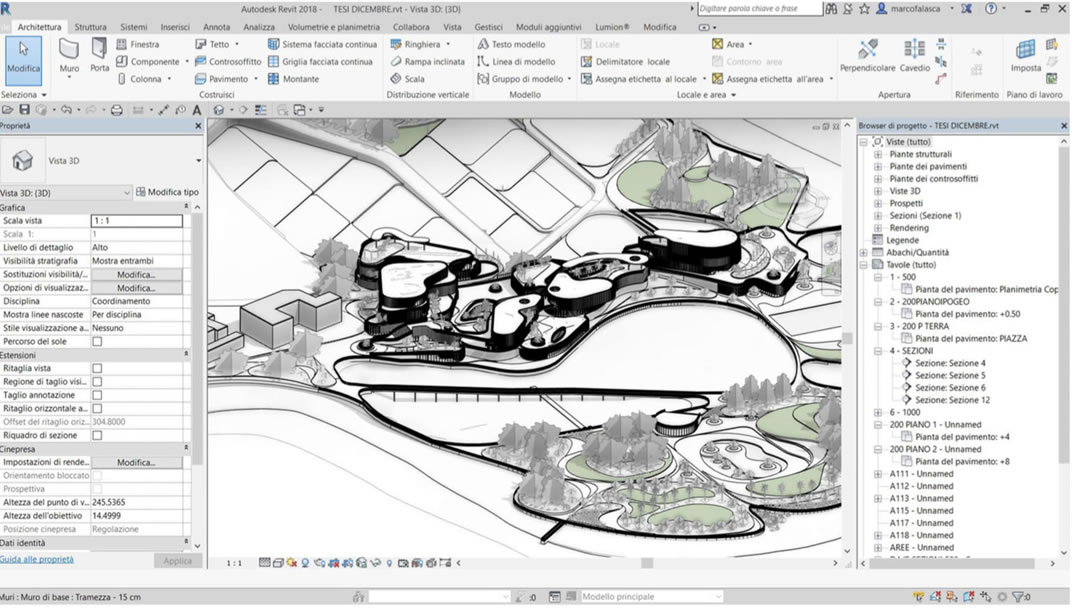Screen dimensions: 1074x608
Task: Select the Cavedio shaft tool
Action: pos(914,55)
